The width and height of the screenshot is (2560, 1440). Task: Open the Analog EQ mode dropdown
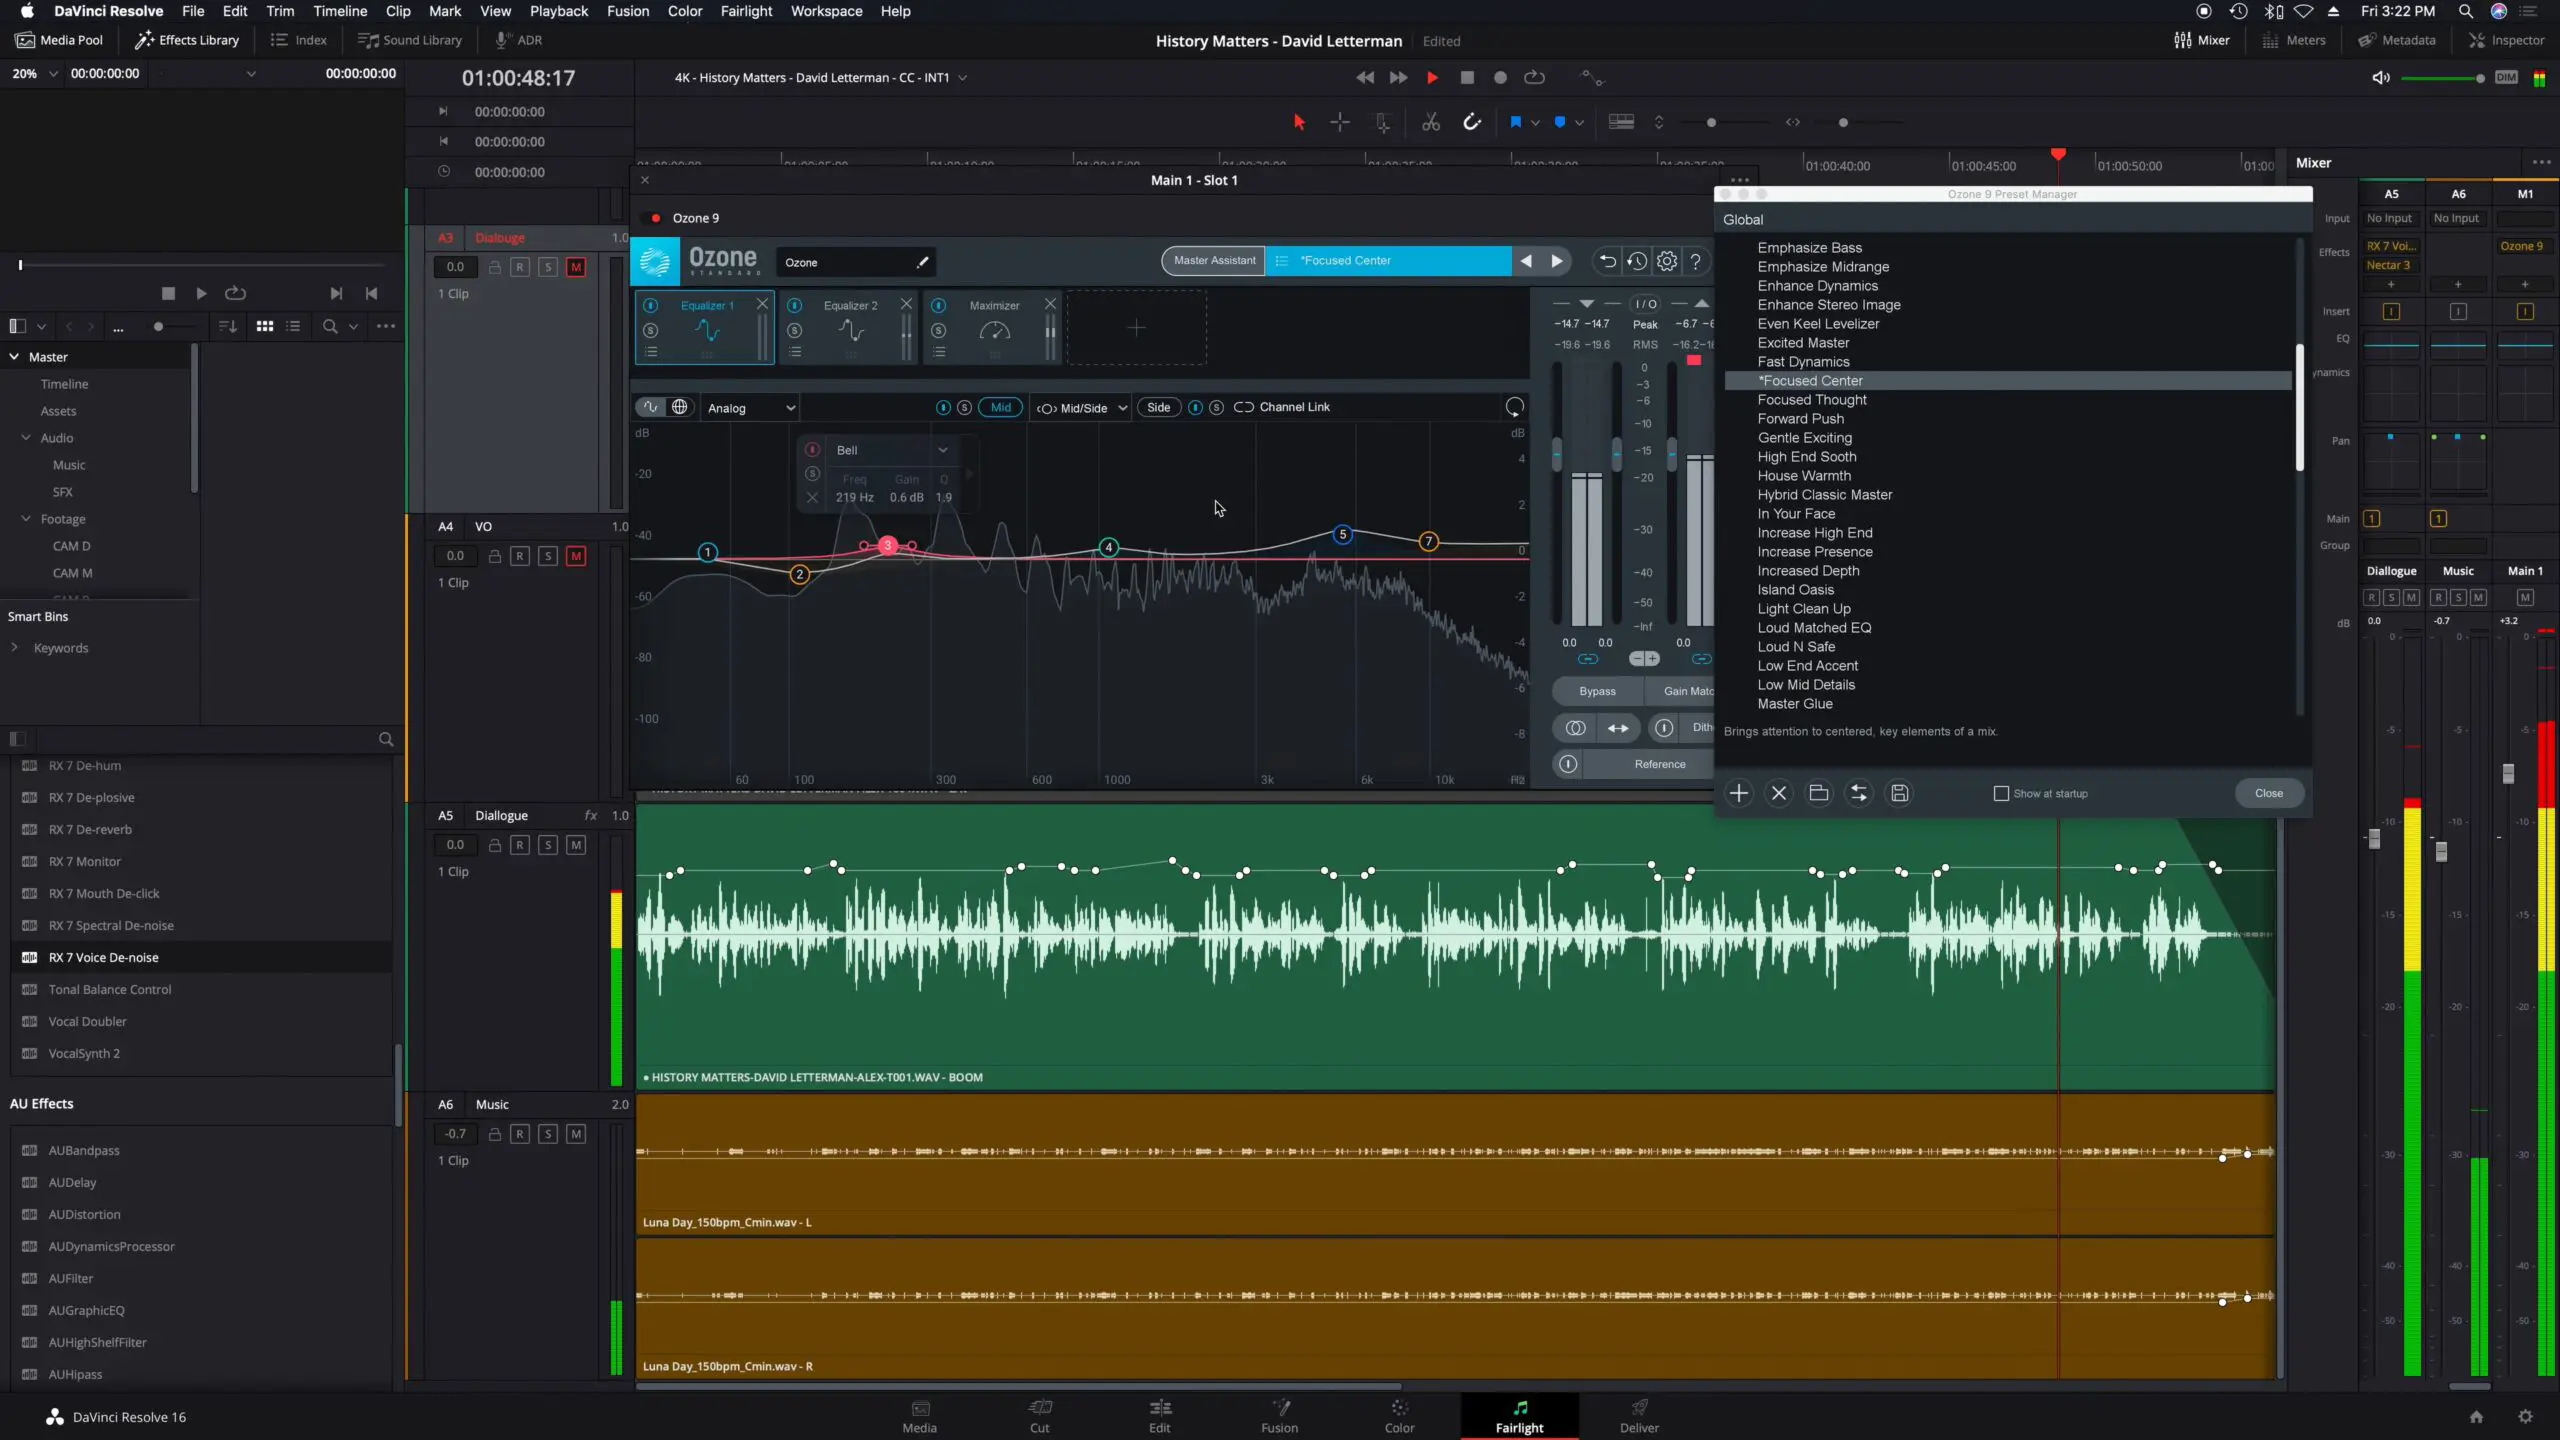pos(750,408)
